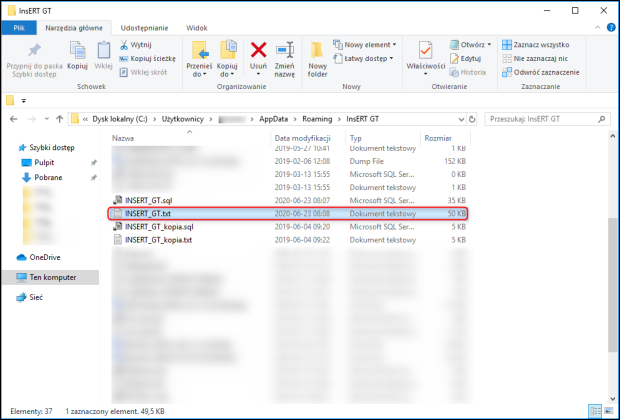Click Kopiuj ścieżkę in the ribbon
This screenshot has height=420, width=620.
(x=147, y=59)
